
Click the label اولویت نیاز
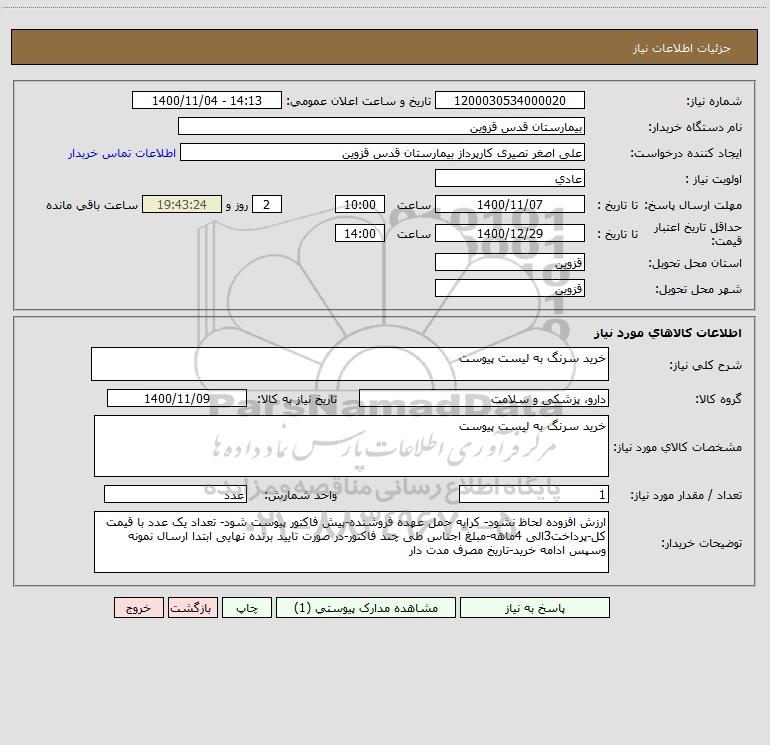click(x=714, y=180)
